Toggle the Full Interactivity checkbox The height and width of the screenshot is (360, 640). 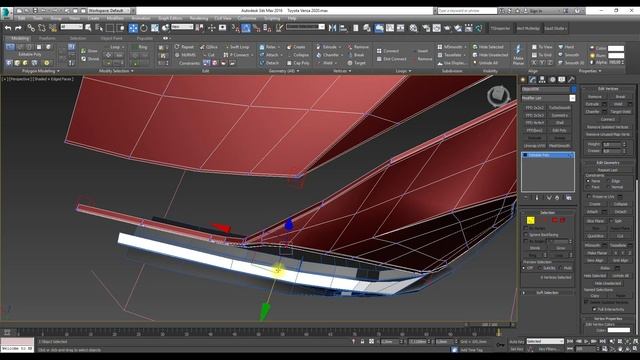click(x=594, y=309)
